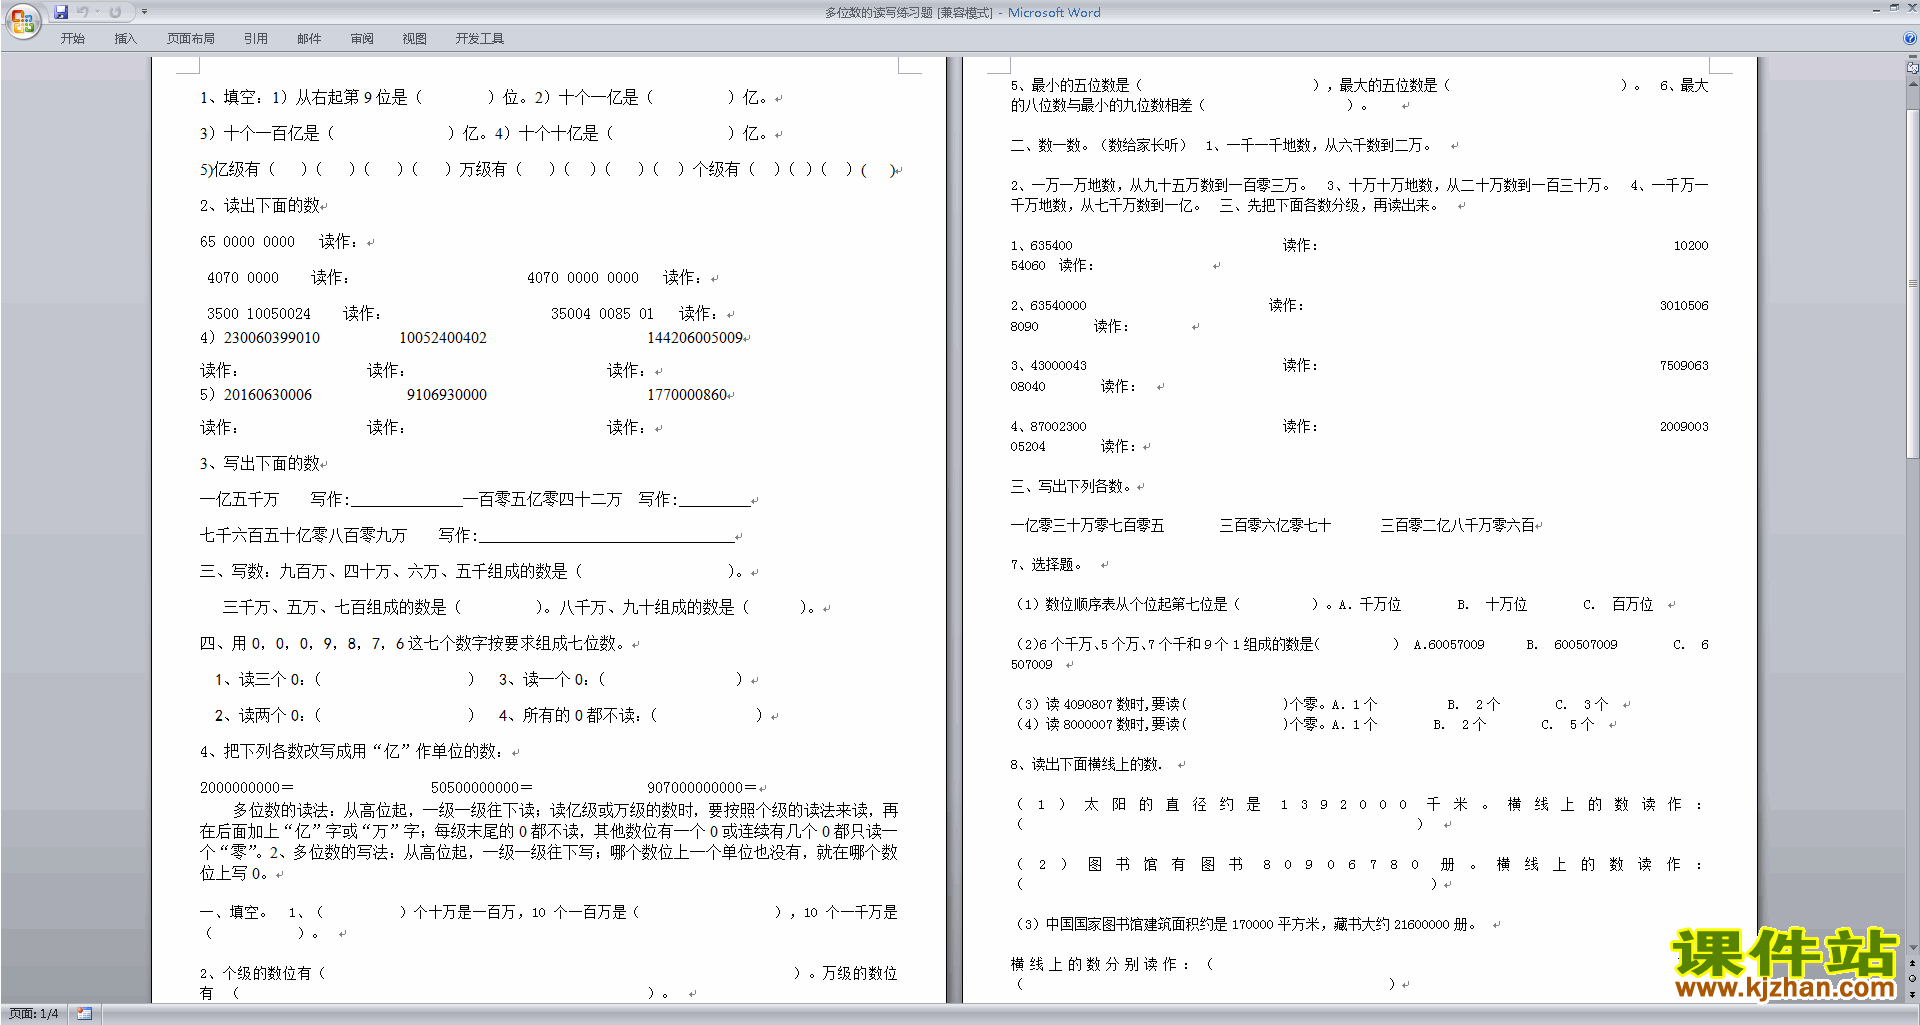Click the number 43000043 on right page
The height and width of the screenshot is (1025, 1920).
click(1058, 366)
